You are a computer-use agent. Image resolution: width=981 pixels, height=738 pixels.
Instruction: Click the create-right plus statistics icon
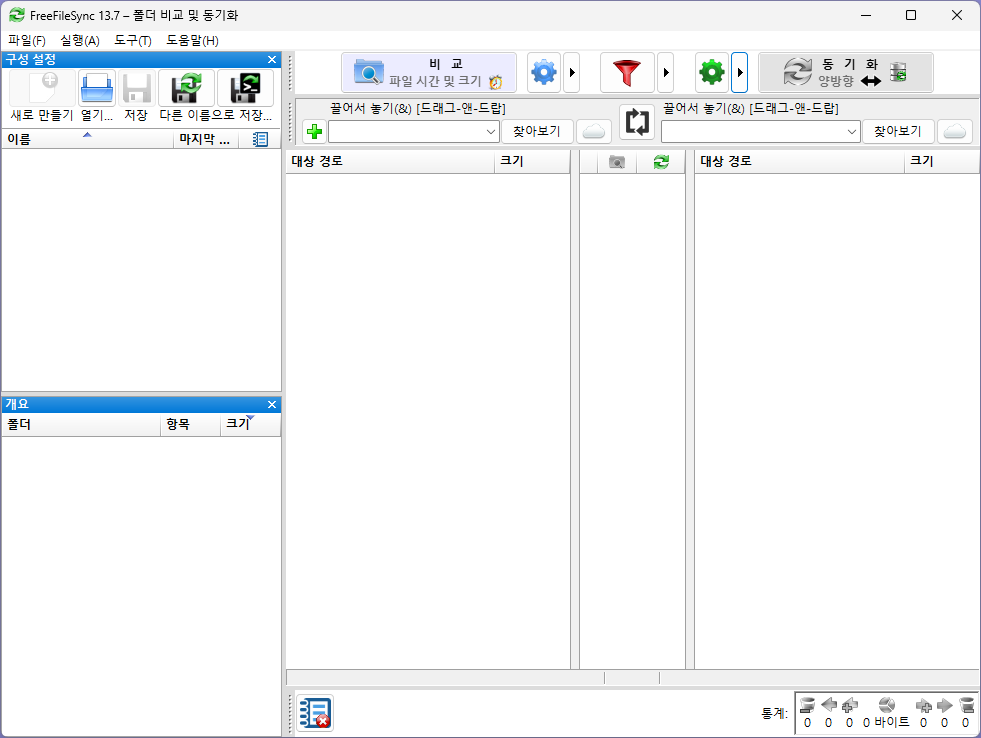tap(923, 705)
